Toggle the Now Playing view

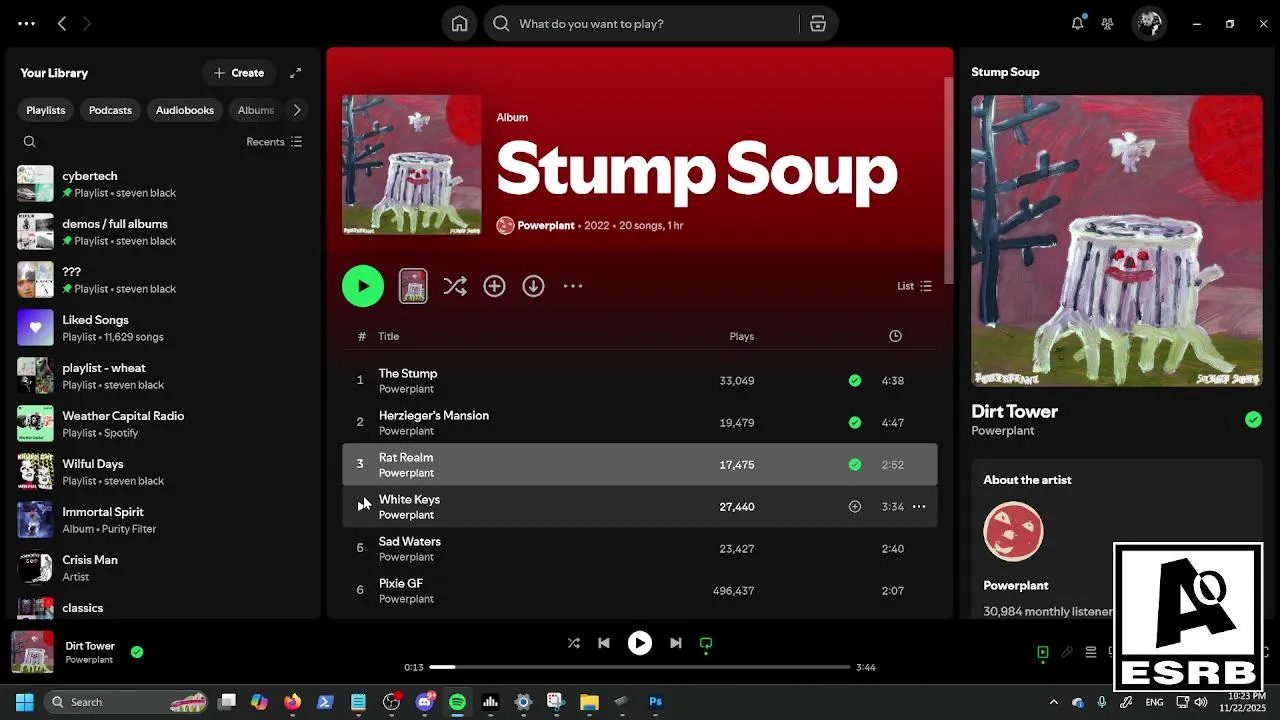click(x=1043, y=652)
